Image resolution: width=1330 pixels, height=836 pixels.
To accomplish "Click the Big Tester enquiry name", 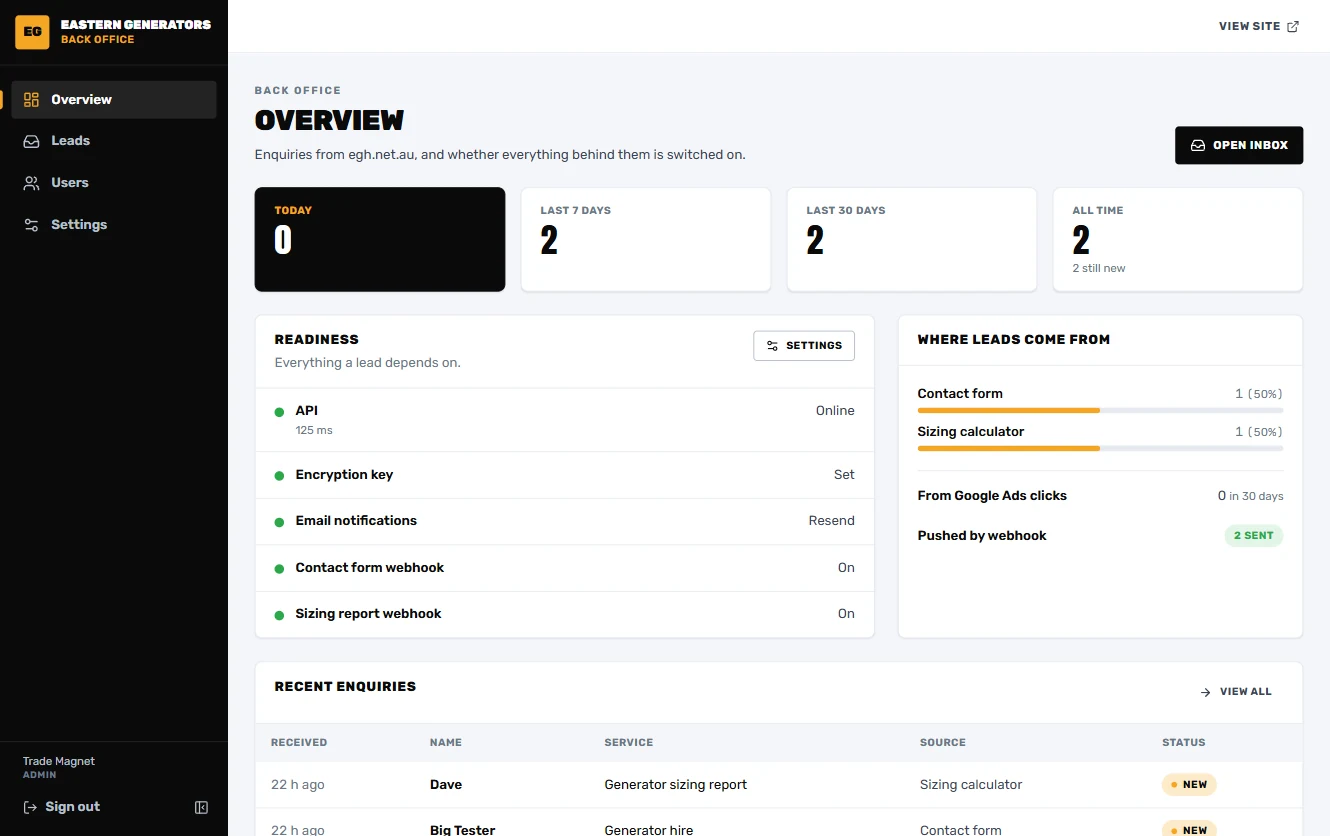I will [463, 829].
